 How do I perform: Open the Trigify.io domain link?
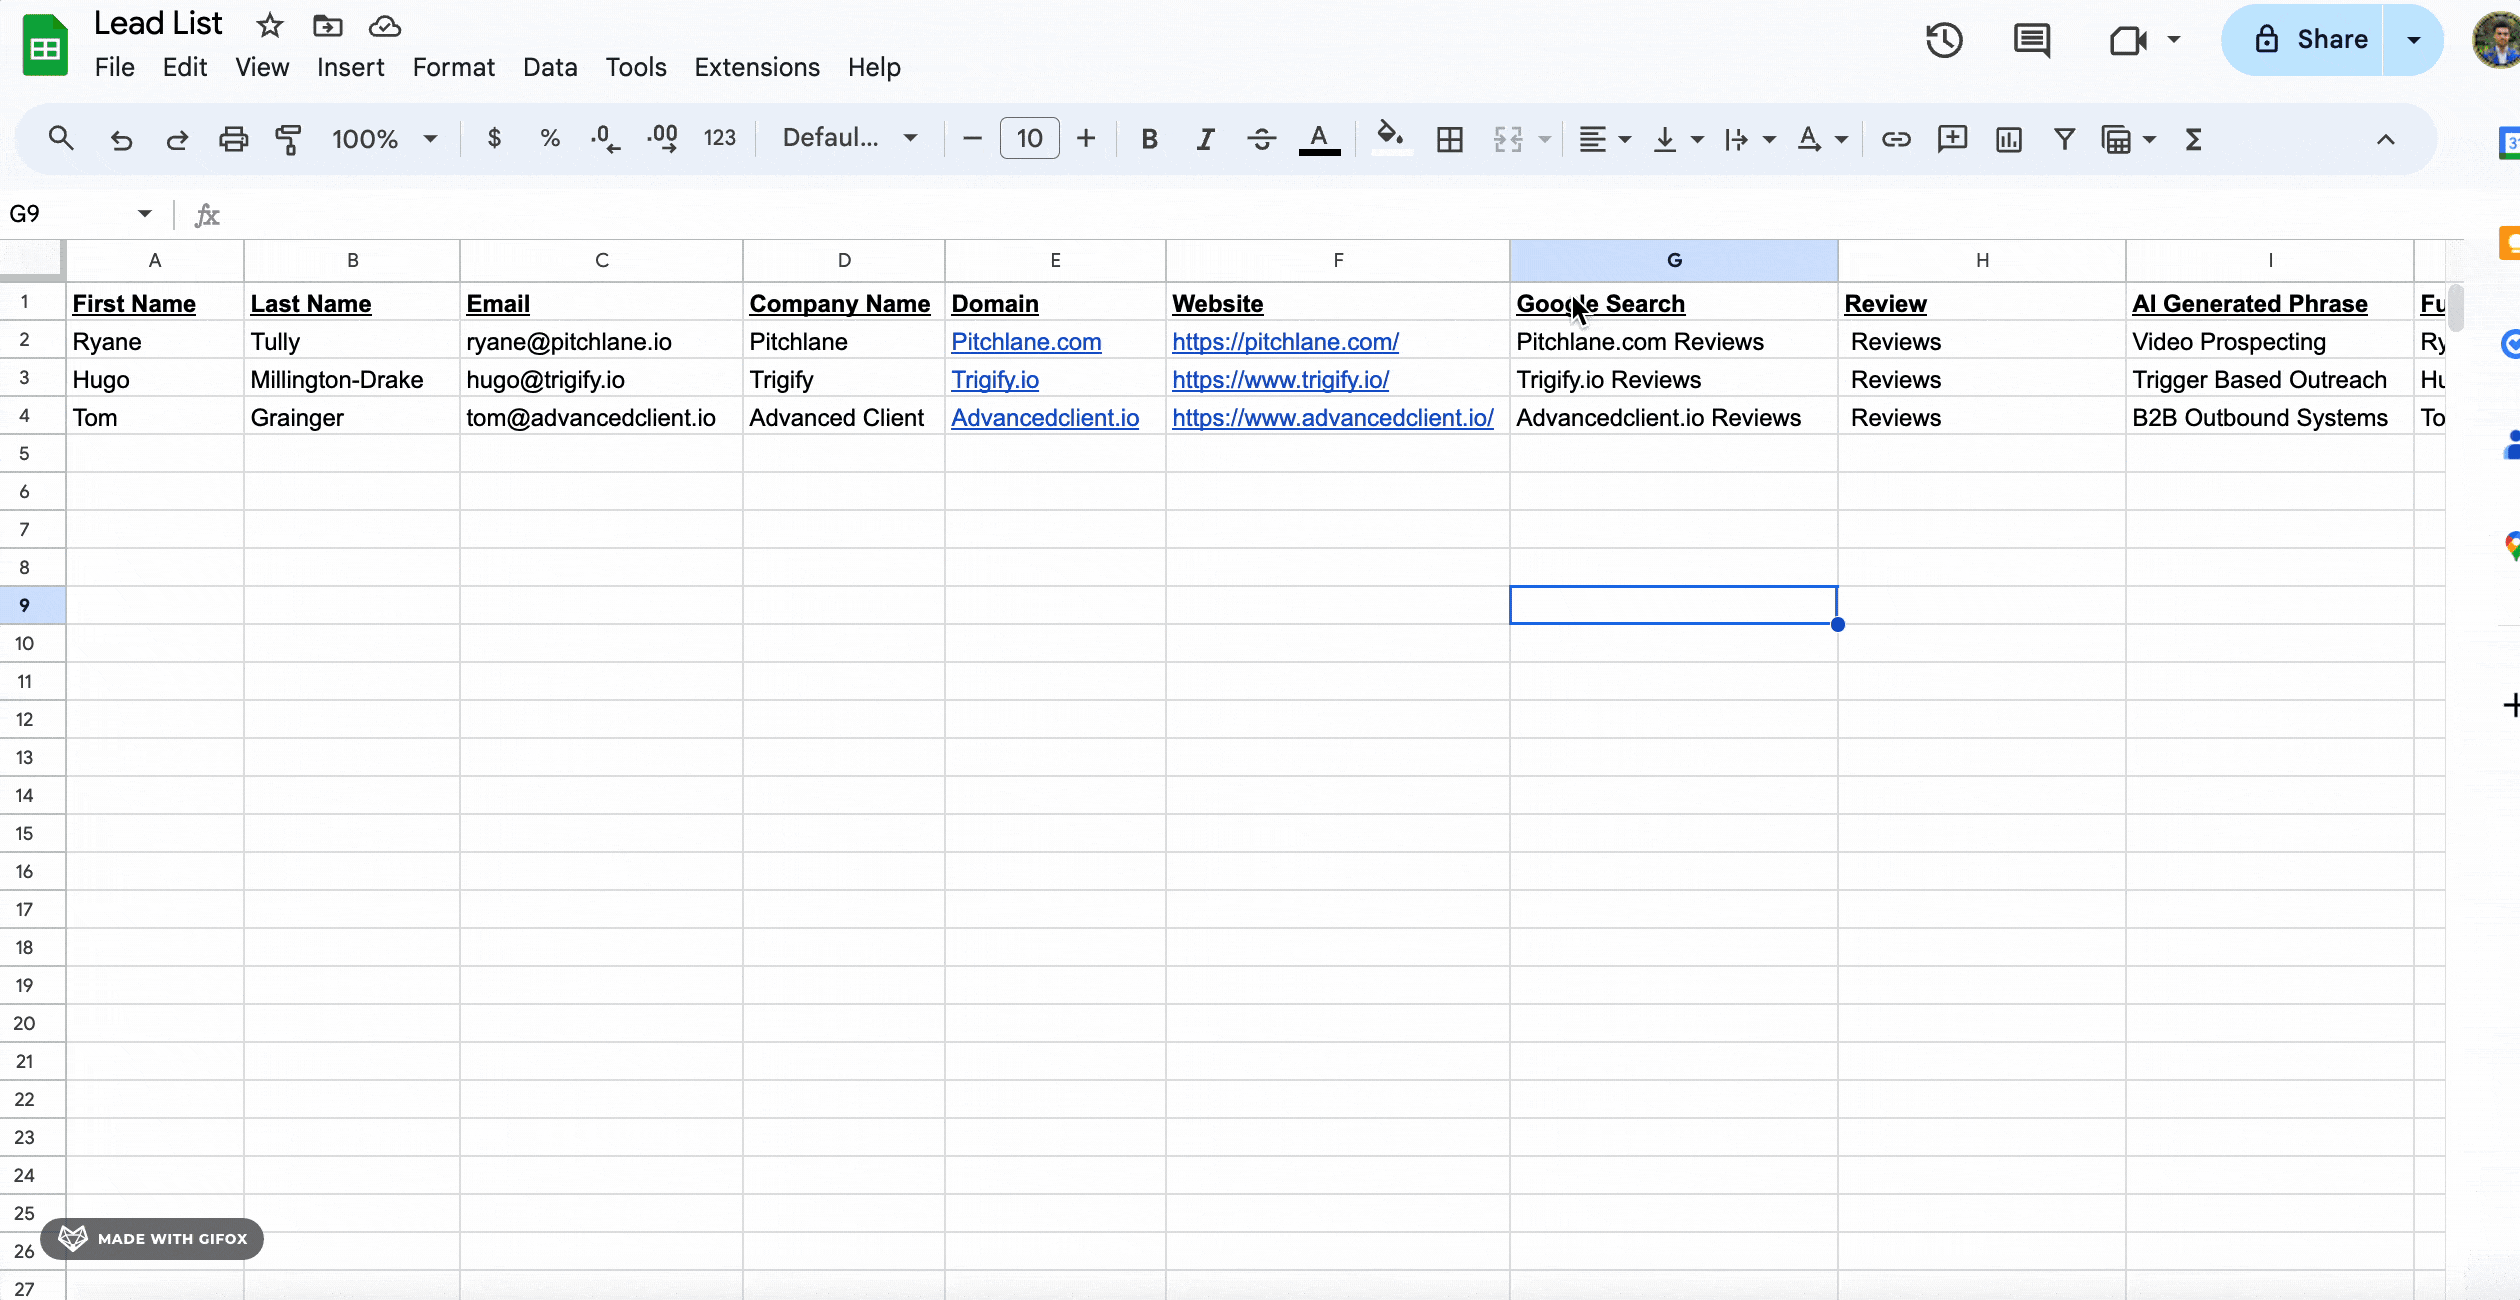pos(995,380)
